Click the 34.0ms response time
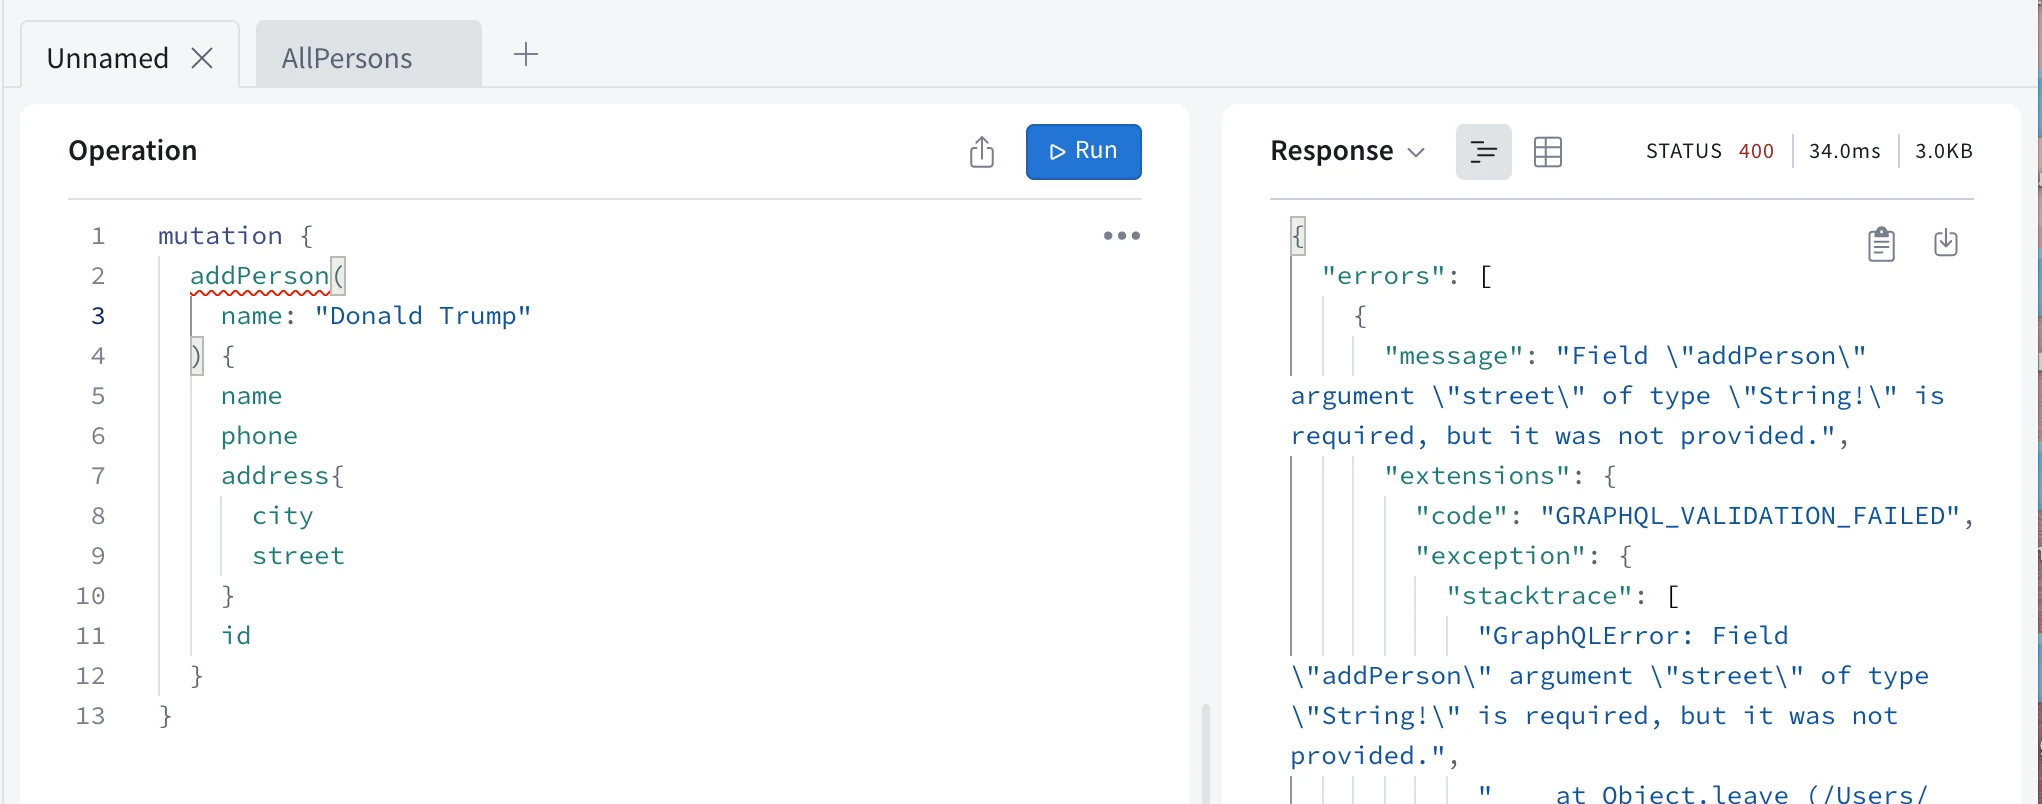The width and height of the screenshot is (2042, 804). pyautogui.click(x=1844, y=151)
